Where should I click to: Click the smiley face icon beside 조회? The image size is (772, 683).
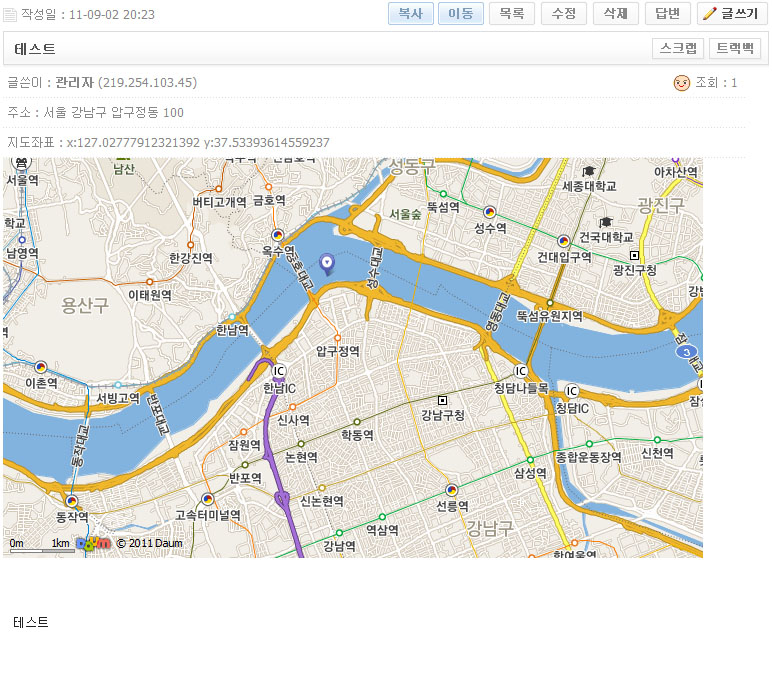click(x=682, y=83)
